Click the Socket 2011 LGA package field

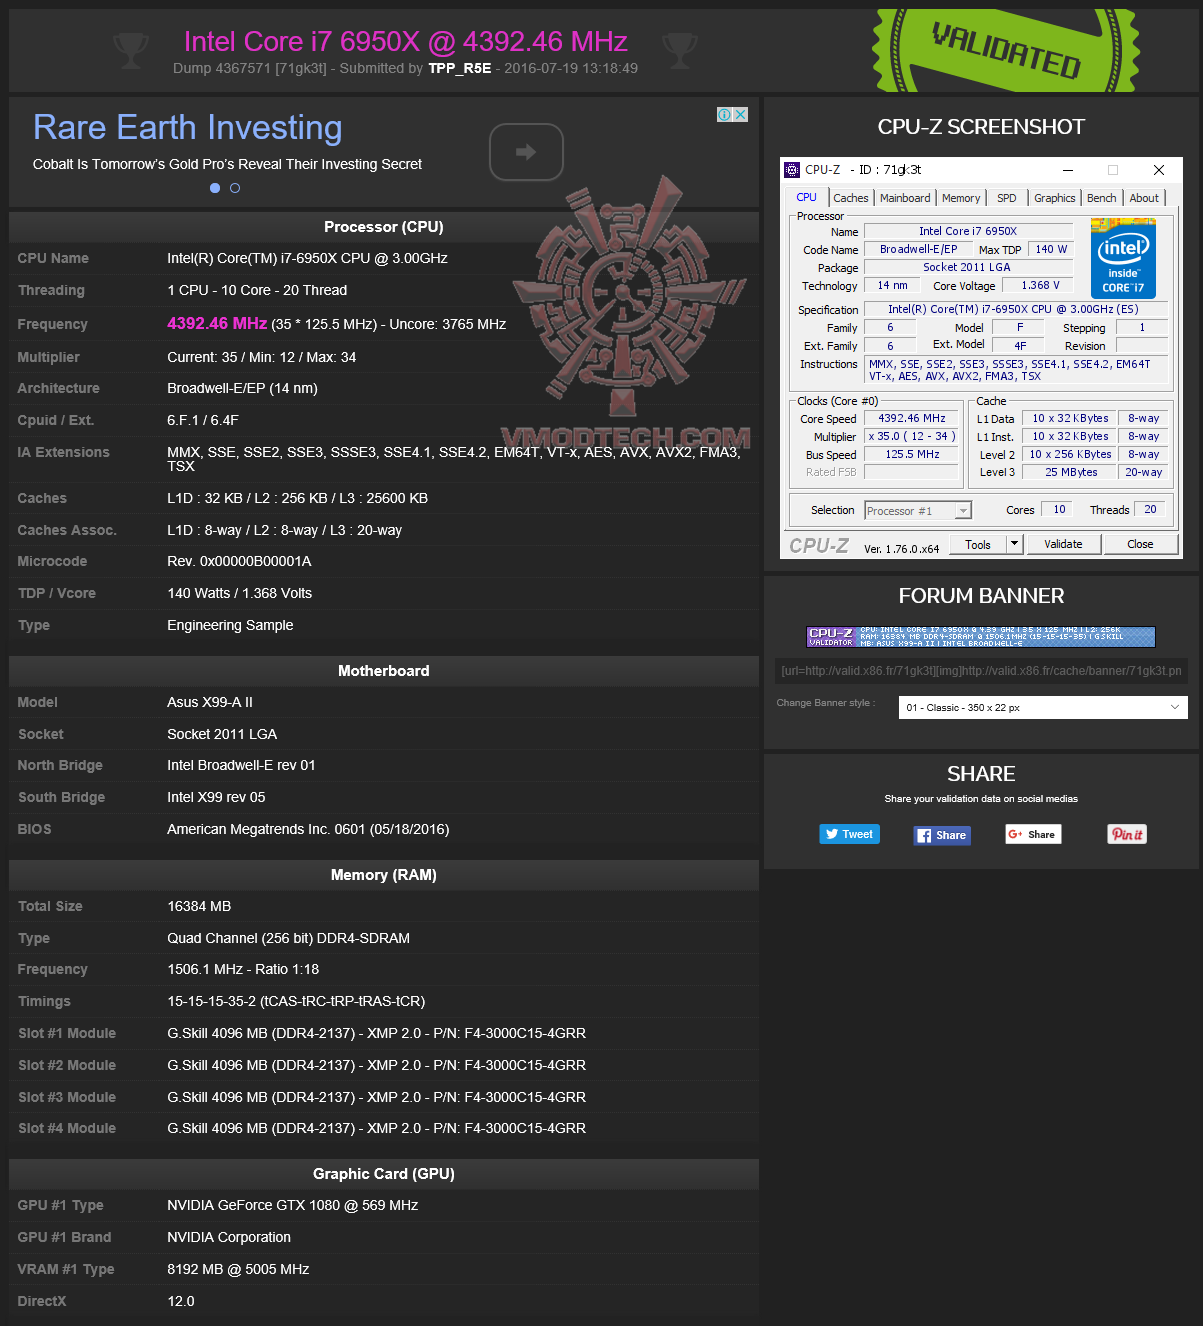pos(967,268)
